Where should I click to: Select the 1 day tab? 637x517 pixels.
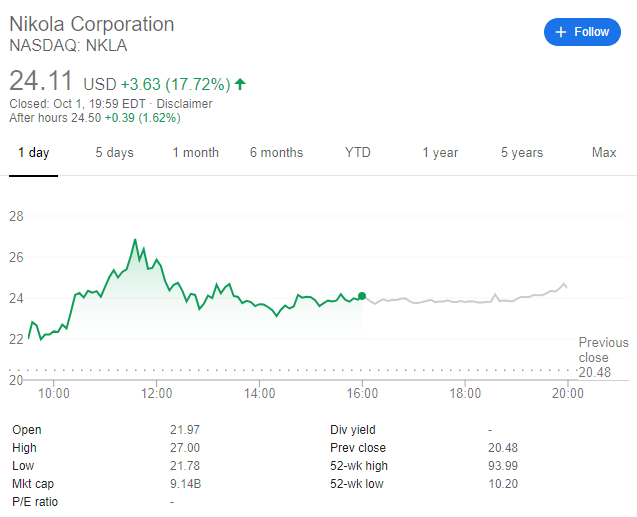coord(33,153)
